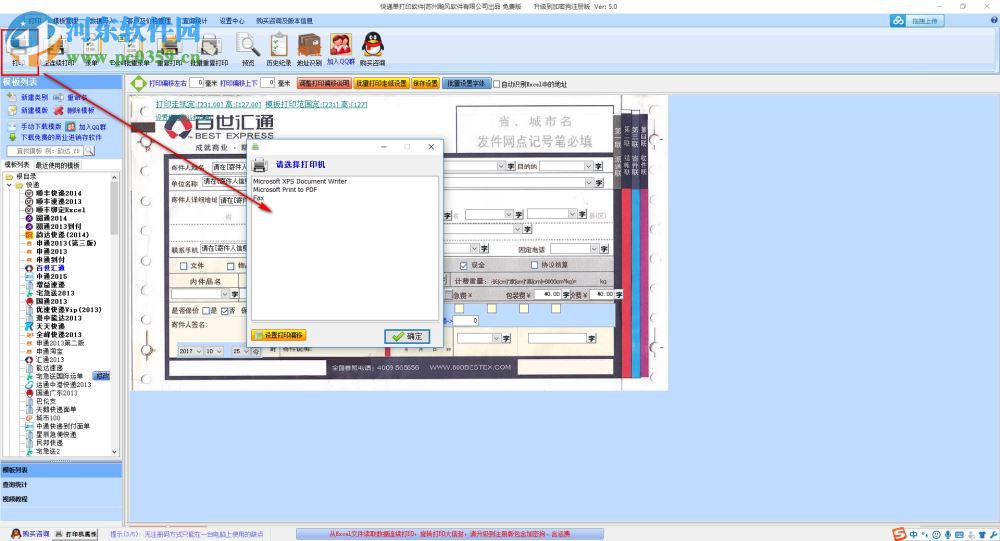Open 查询统计 section in the bottom left panel
Screen dimensions: 1000x541
(15, 485)
